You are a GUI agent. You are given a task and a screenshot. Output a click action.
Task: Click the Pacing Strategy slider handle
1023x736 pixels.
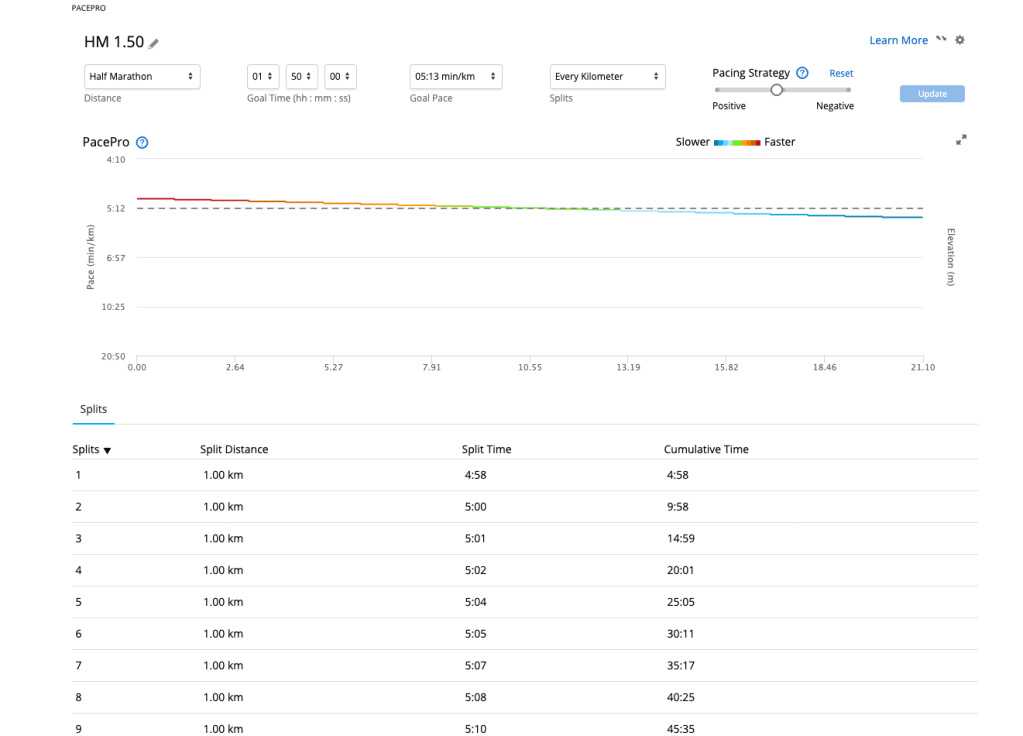776,89
